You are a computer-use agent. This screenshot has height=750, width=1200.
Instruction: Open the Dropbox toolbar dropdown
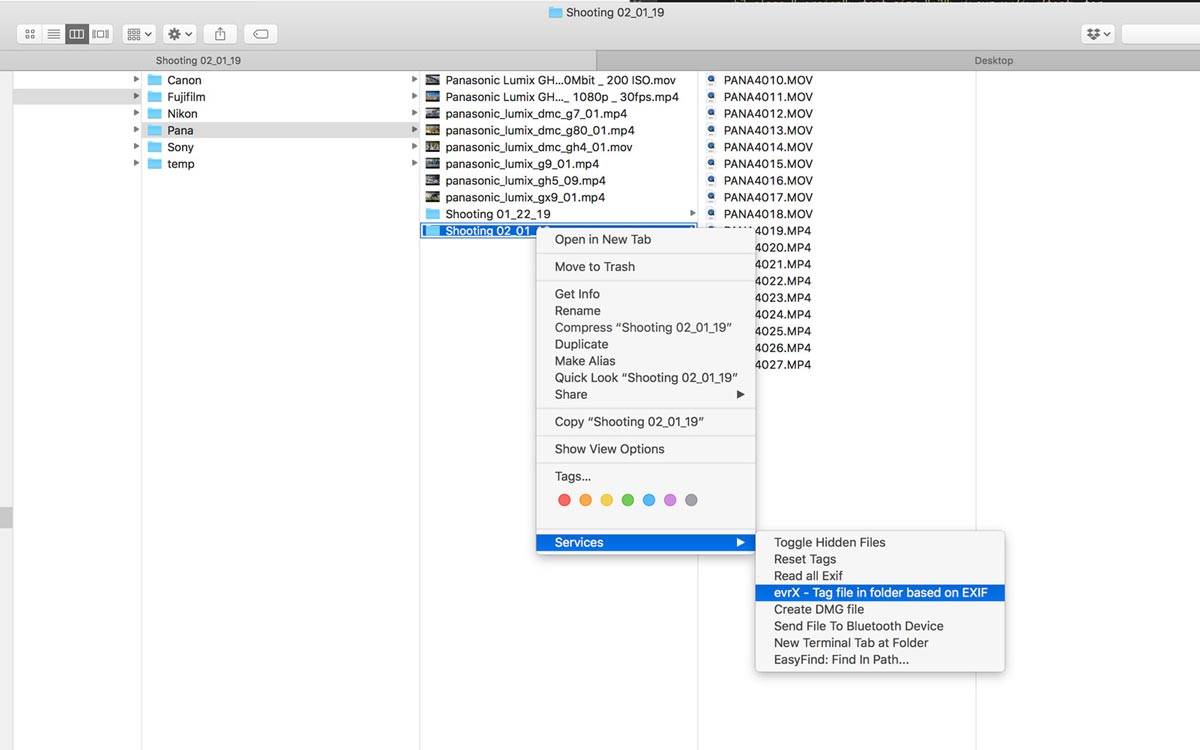click(x=1098, y=34)
